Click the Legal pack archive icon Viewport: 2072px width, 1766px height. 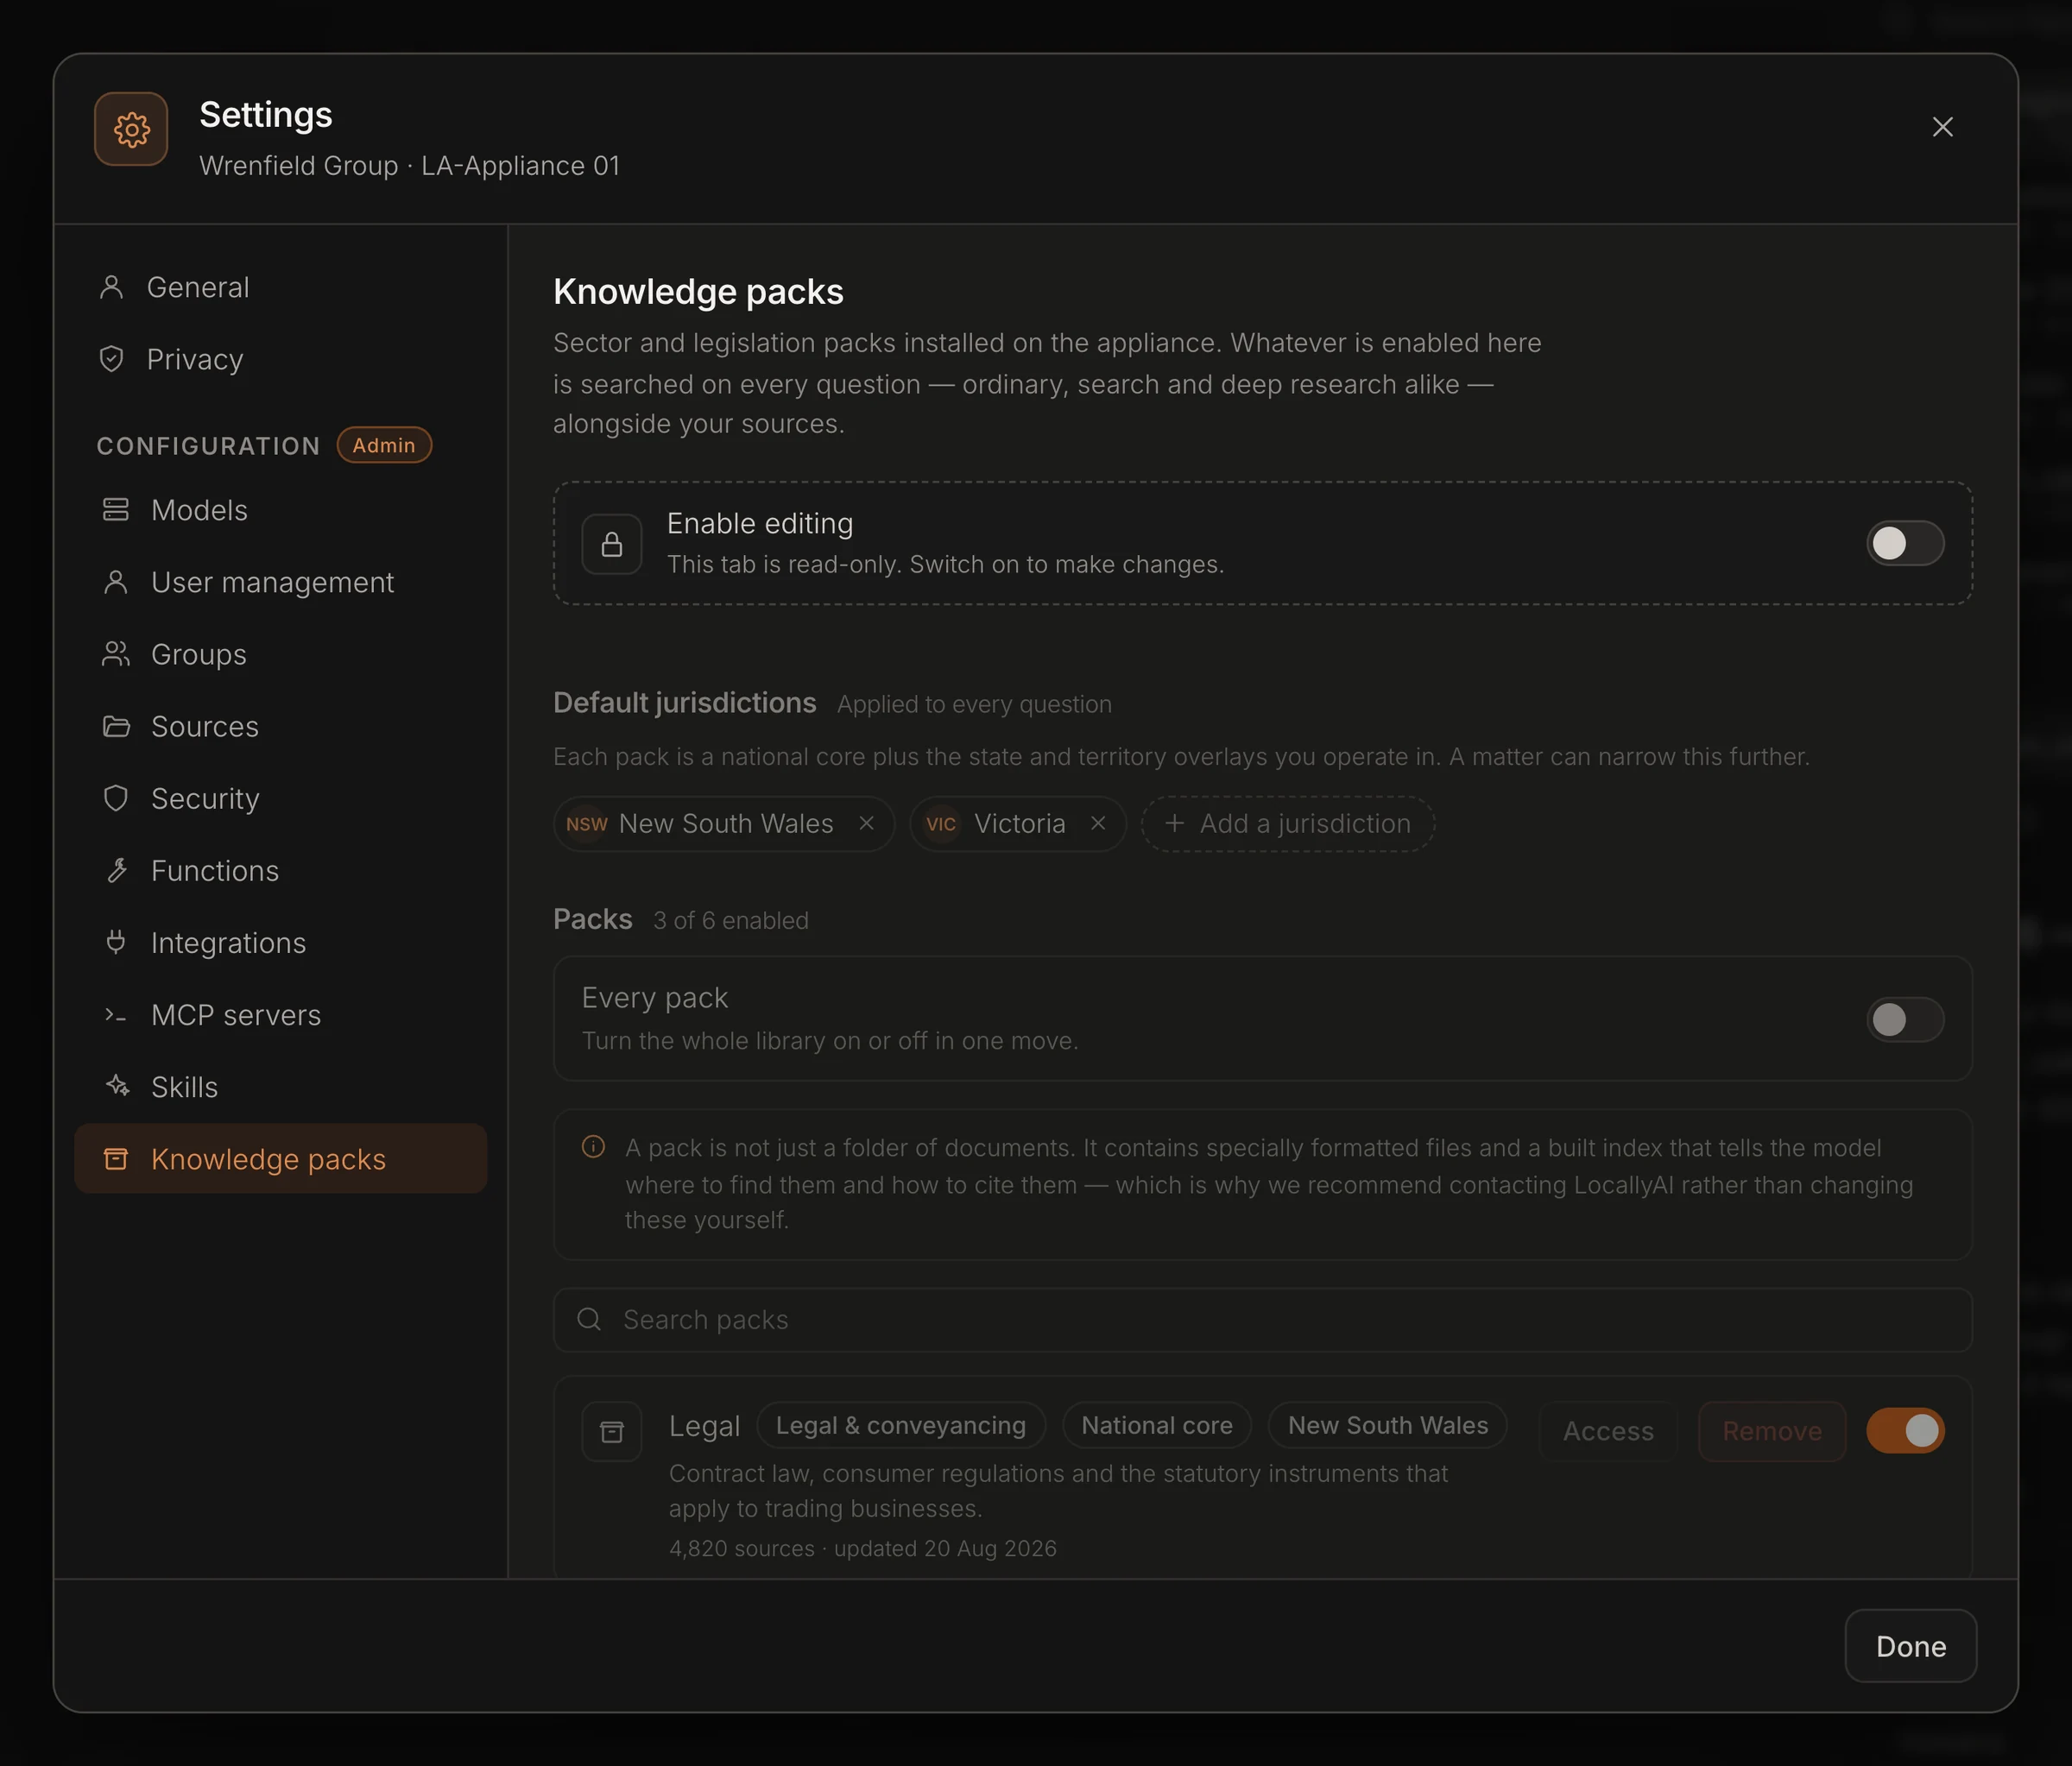click(x=612, y=1432)
